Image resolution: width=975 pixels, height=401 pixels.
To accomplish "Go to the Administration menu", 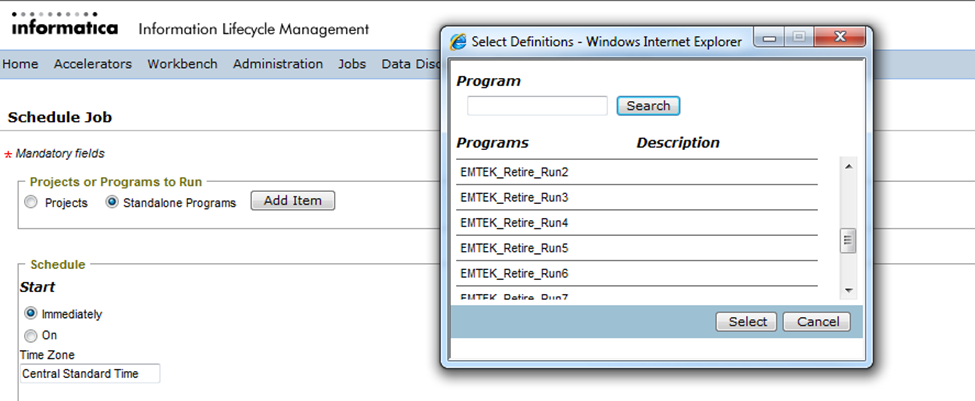I will tap(277, 64).
